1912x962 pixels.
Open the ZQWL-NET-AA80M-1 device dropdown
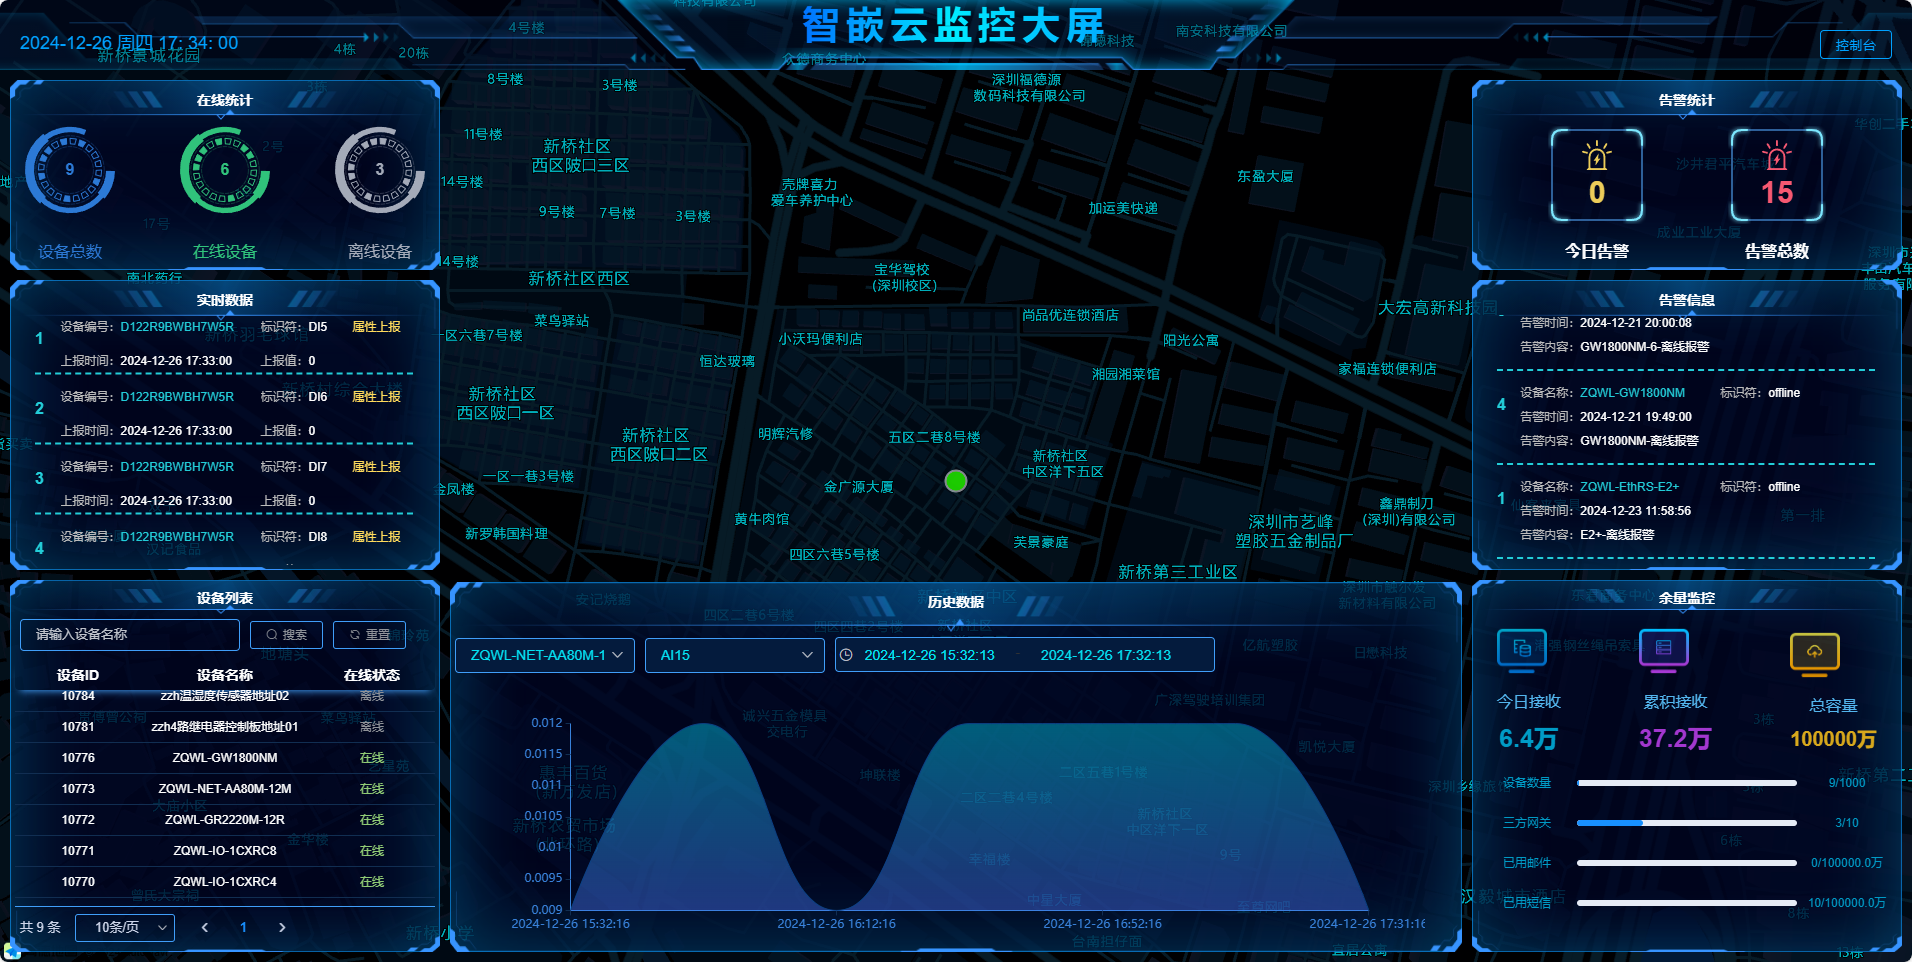click(545, 655)
